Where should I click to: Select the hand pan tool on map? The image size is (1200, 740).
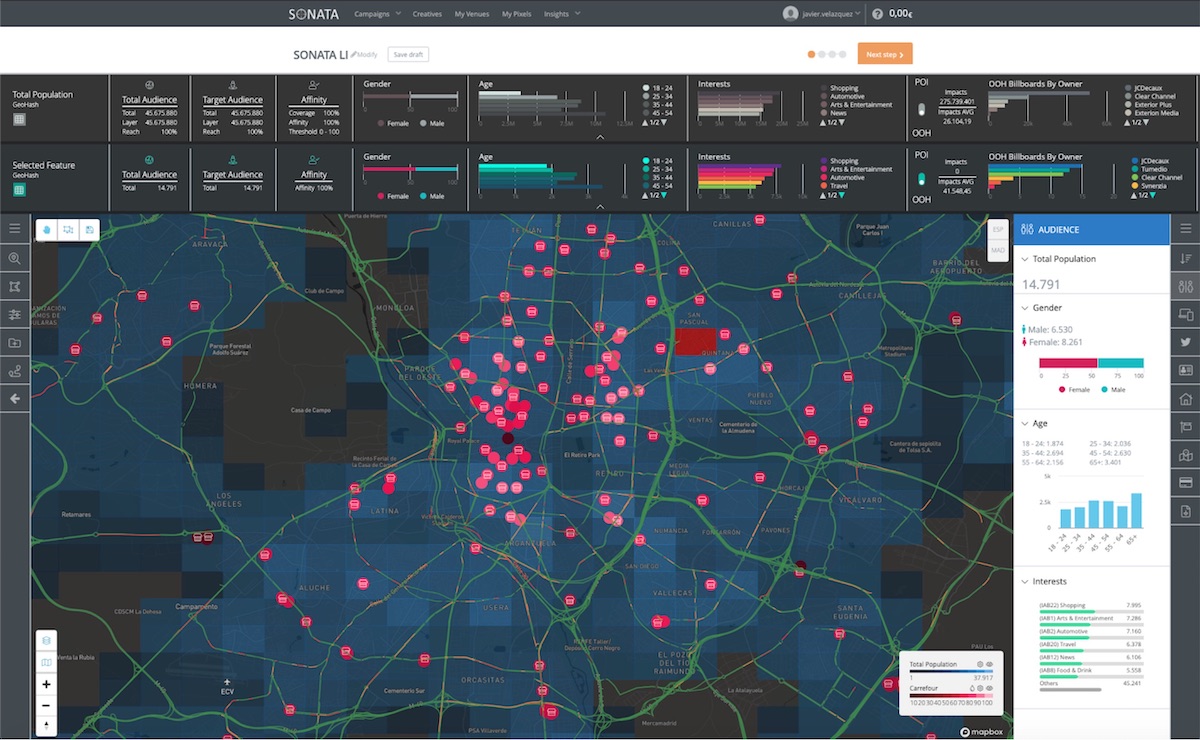tap(47, 230)
